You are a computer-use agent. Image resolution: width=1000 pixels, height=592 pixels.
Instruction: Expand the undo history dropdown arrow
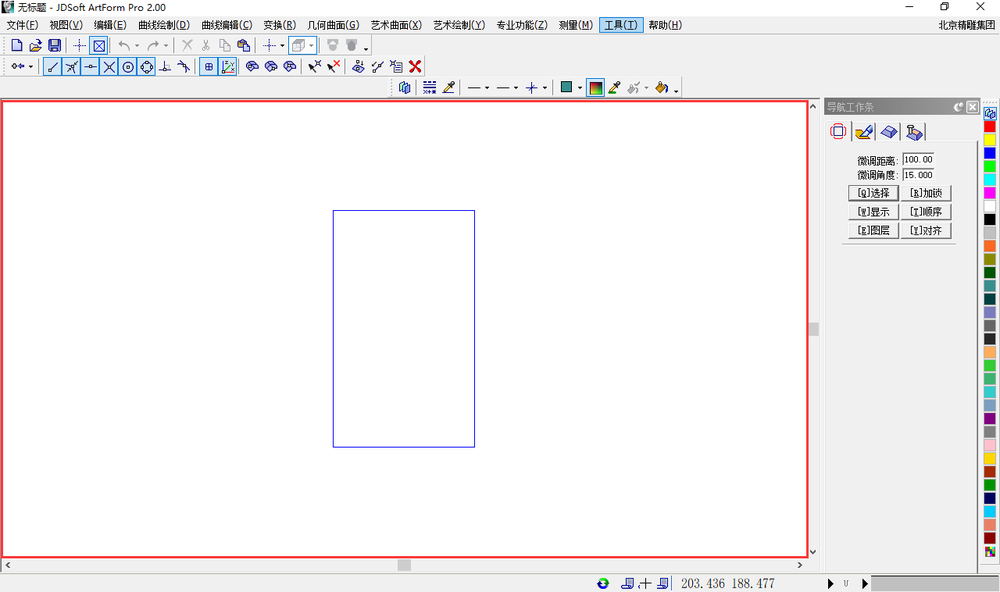(136, 46)
